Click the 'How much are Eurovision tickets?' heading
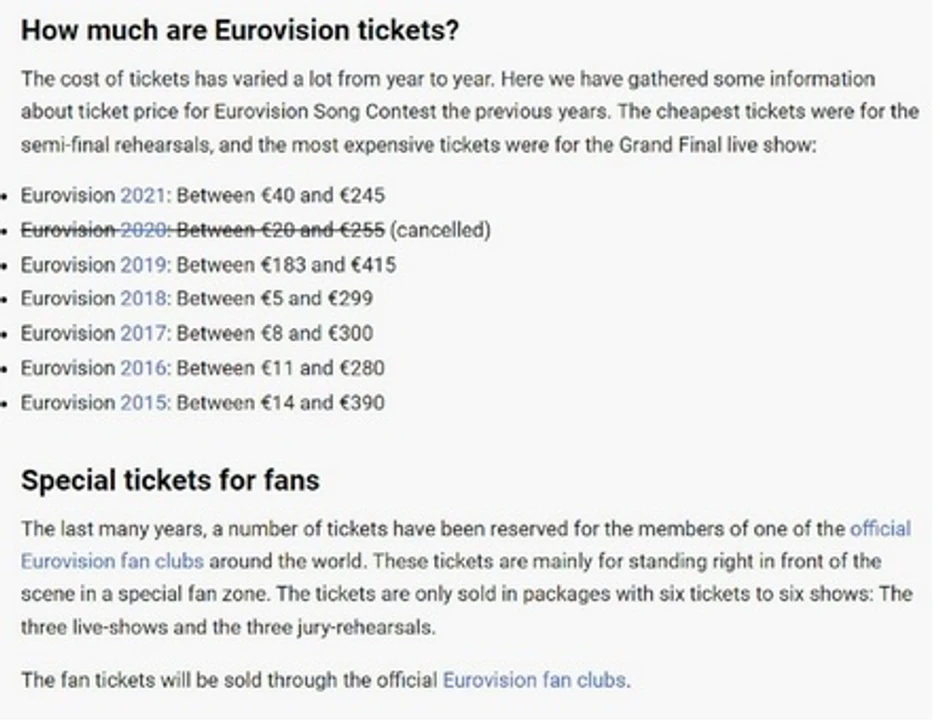This screenshot has width=940, height=721. [x=240, y=30]
